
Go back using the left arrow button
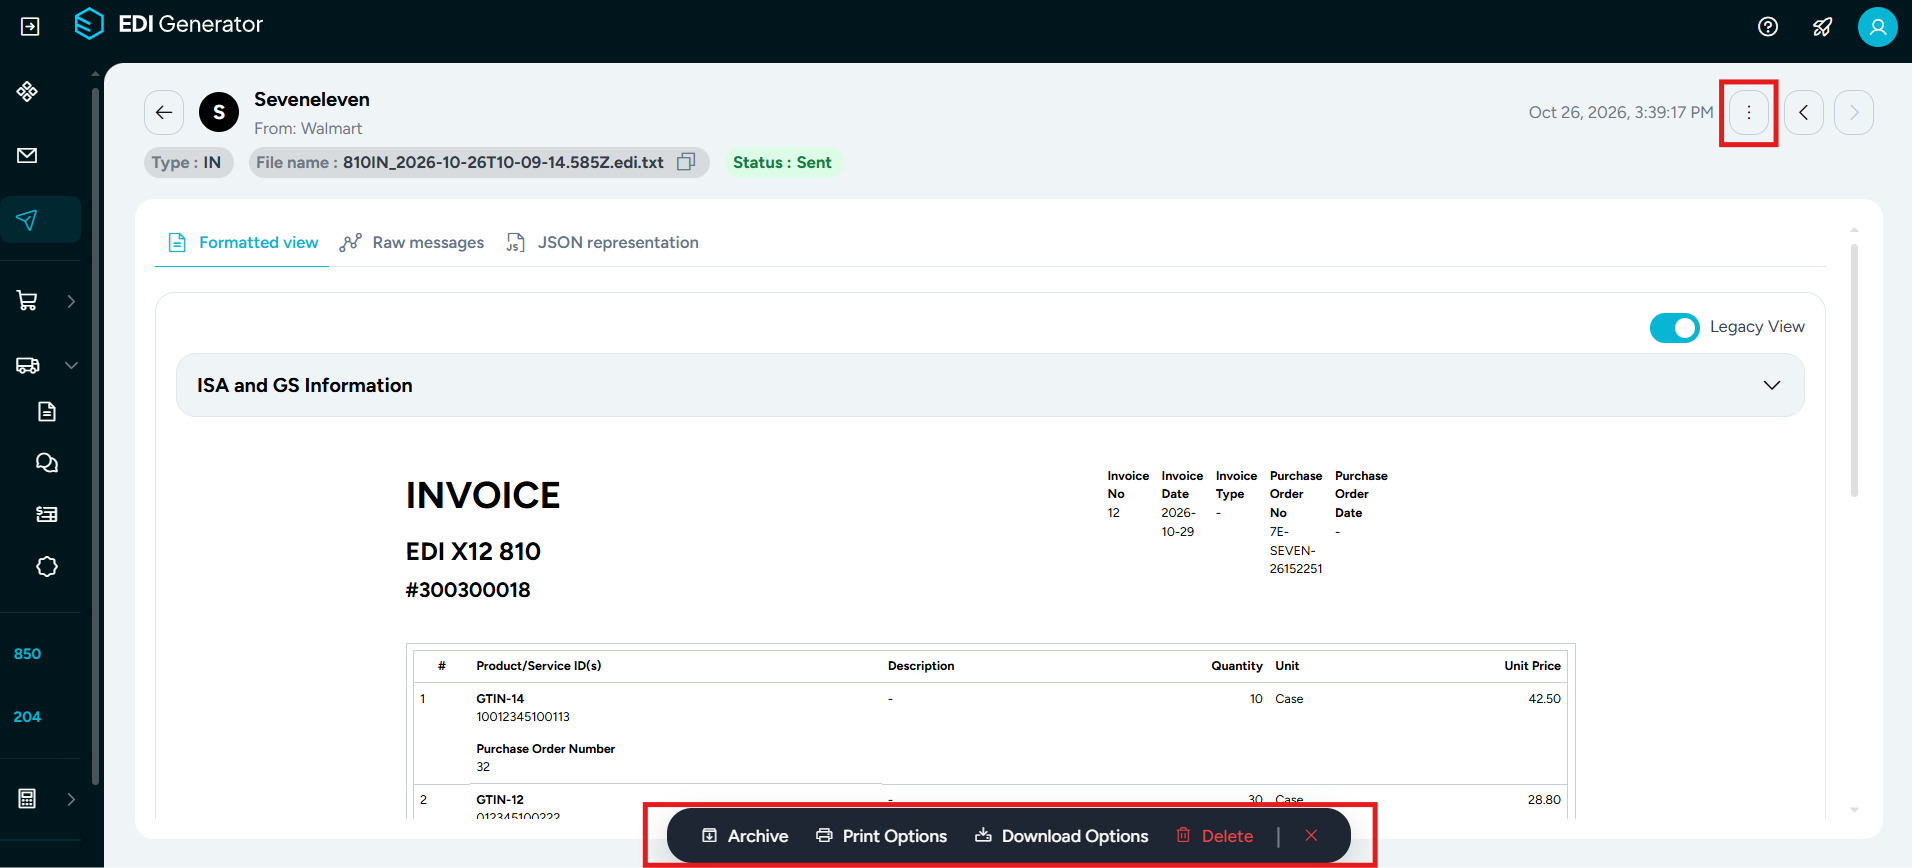(164, 112)
